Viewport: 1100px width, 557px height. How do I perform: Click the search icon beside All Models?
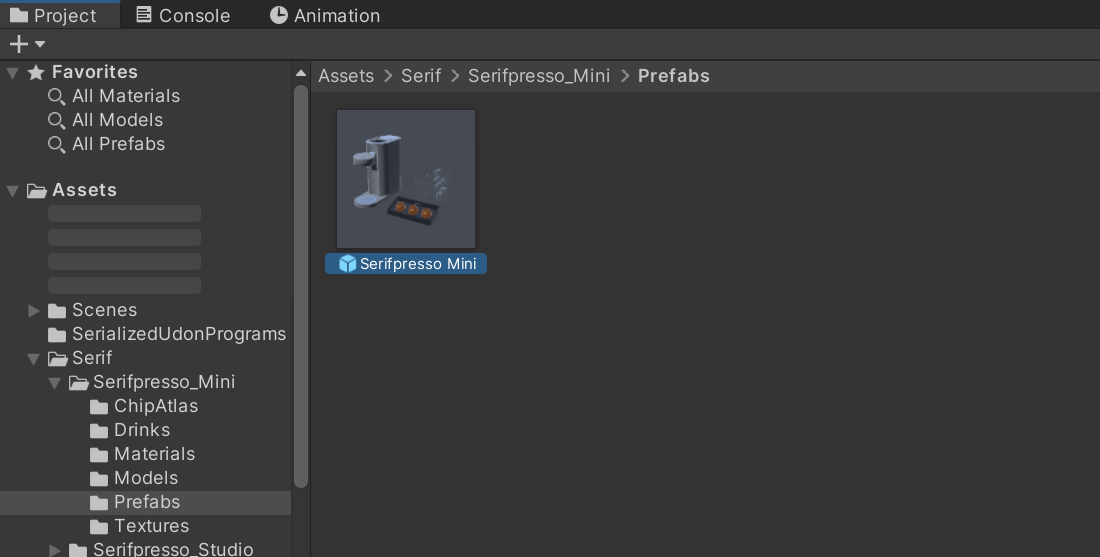coord(57,121)
